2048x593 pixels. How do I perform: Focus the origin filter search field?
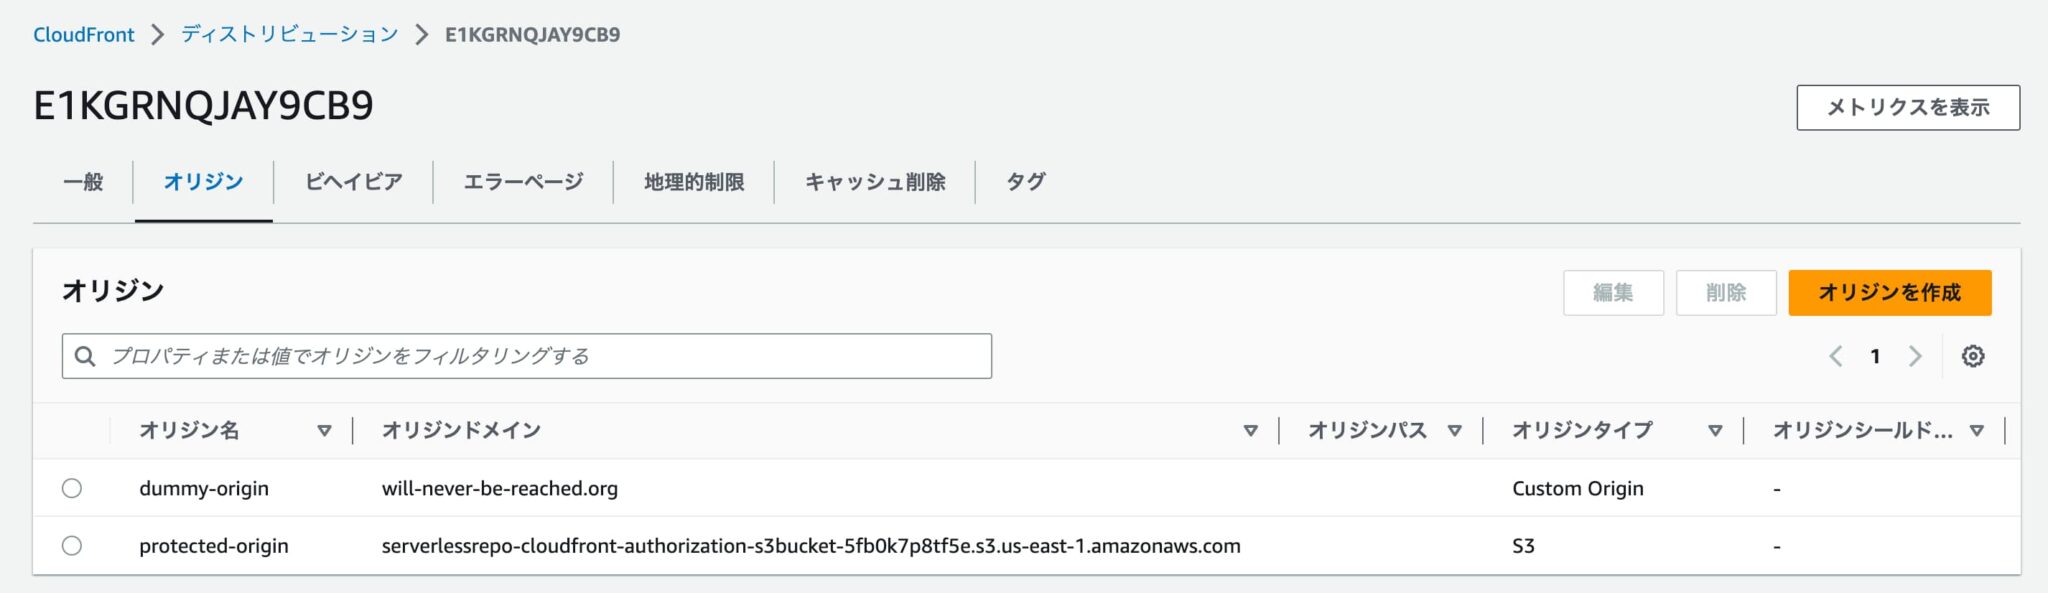coord(540,356)
